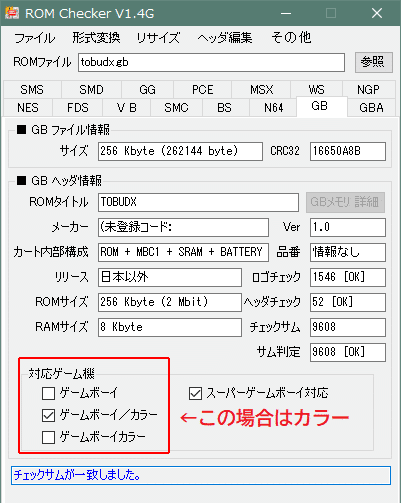Switch to the SMD tab
The image size is (401, 503).
point(91,90)
